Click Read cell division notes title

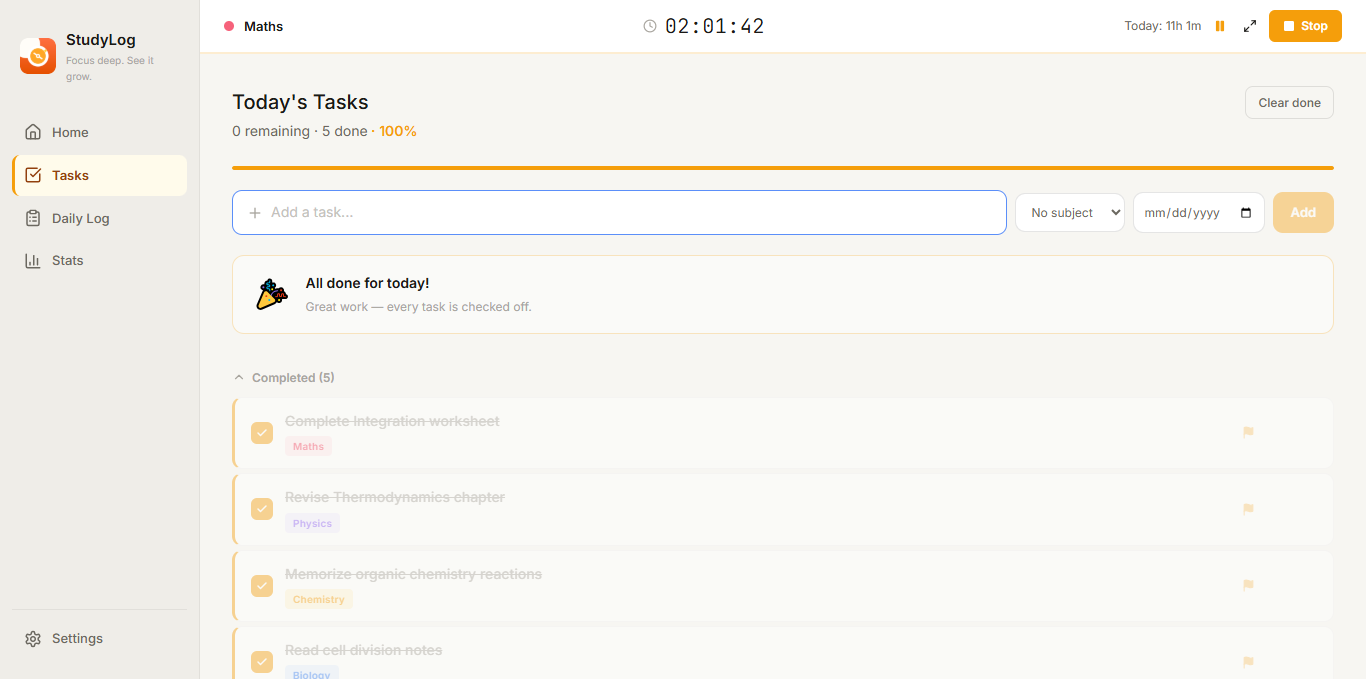tap(363, 650)
